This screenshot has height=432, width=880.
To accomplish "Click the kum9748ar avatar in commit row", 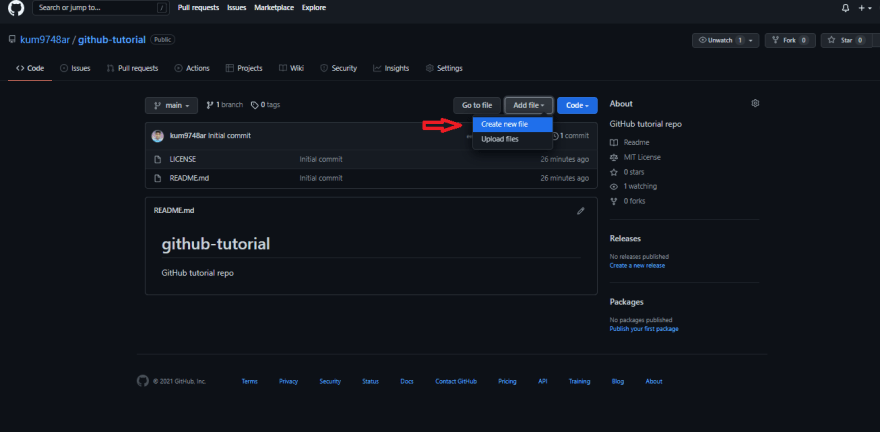I will (x=158, y=136).
